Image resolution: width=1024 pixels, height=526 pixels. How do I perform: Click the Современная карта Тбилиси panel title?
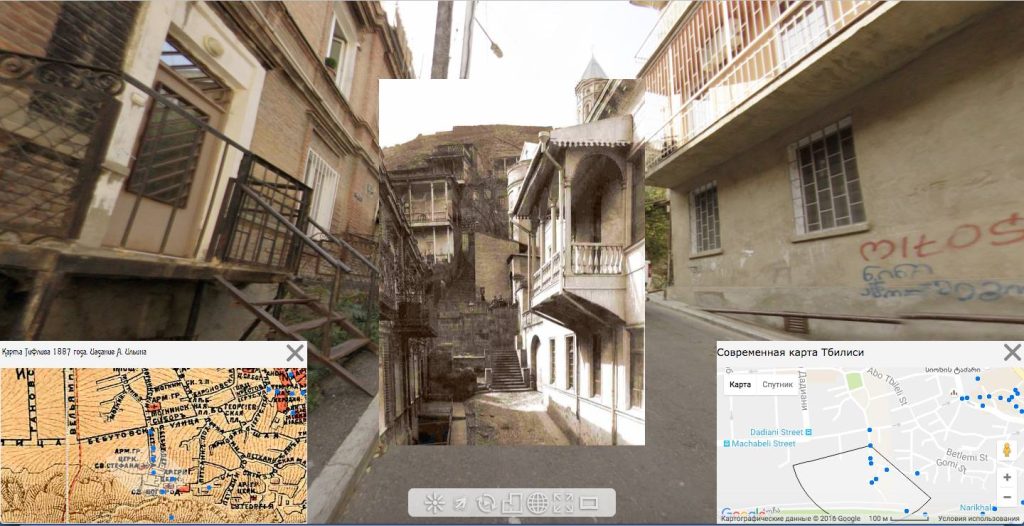(x=790, y=352)
